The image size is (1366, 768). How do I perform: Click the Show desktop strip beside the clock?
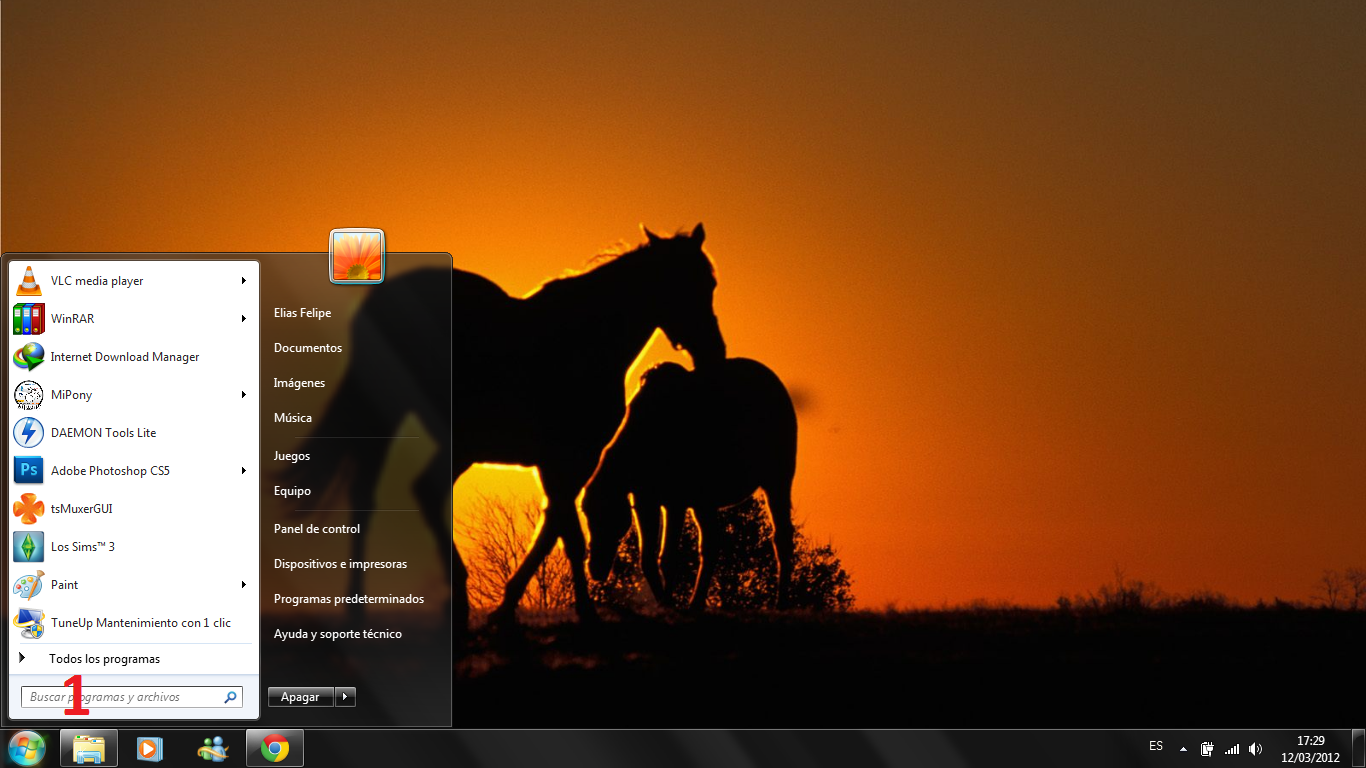[x=1358, y=748]
